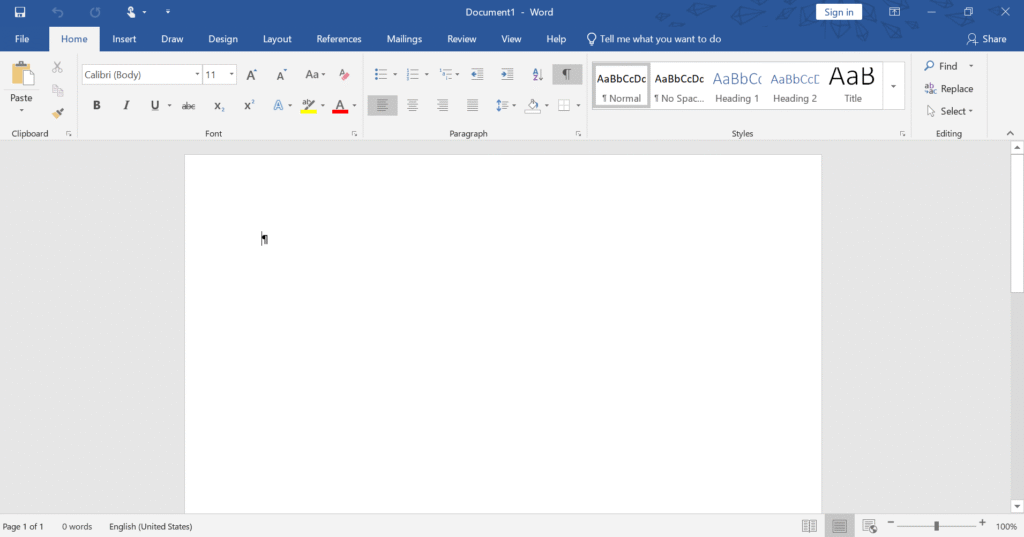The width and height of the screenshot is (1024, 537).
Task: Click the 100% zoom level
Action: 1006,526
